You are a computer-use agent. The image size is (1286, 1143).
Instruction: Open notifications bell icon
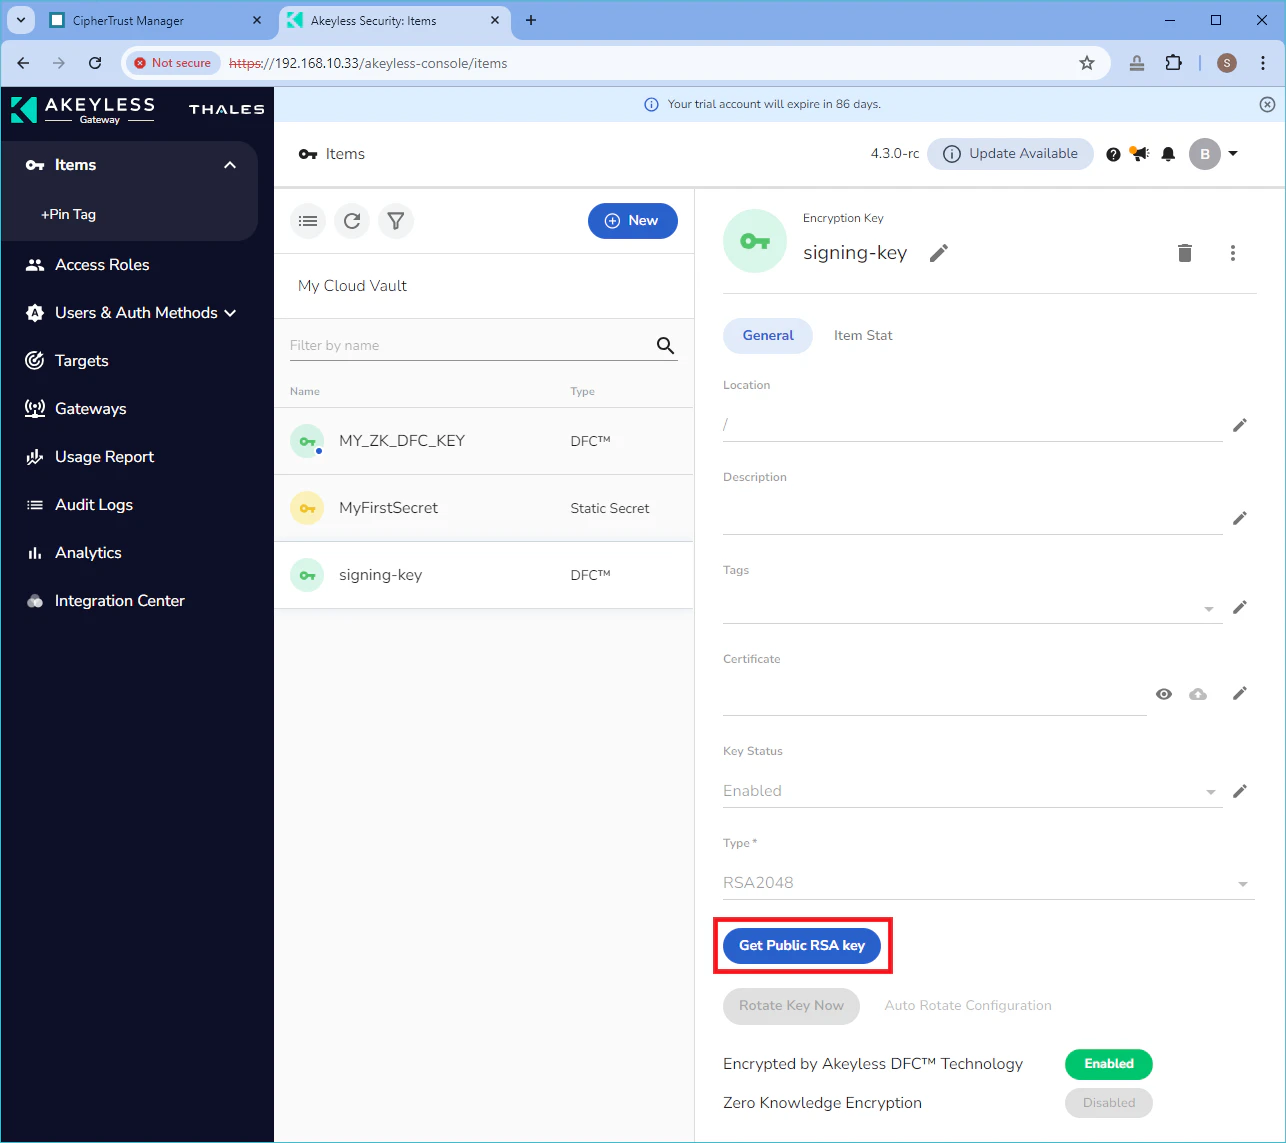point(1168,154)
